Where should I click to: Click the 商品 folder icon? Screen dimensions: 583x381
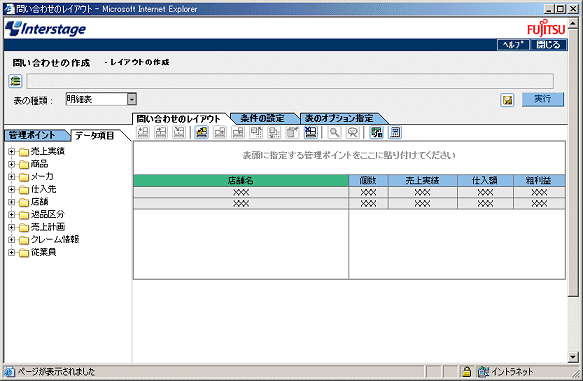24,164
